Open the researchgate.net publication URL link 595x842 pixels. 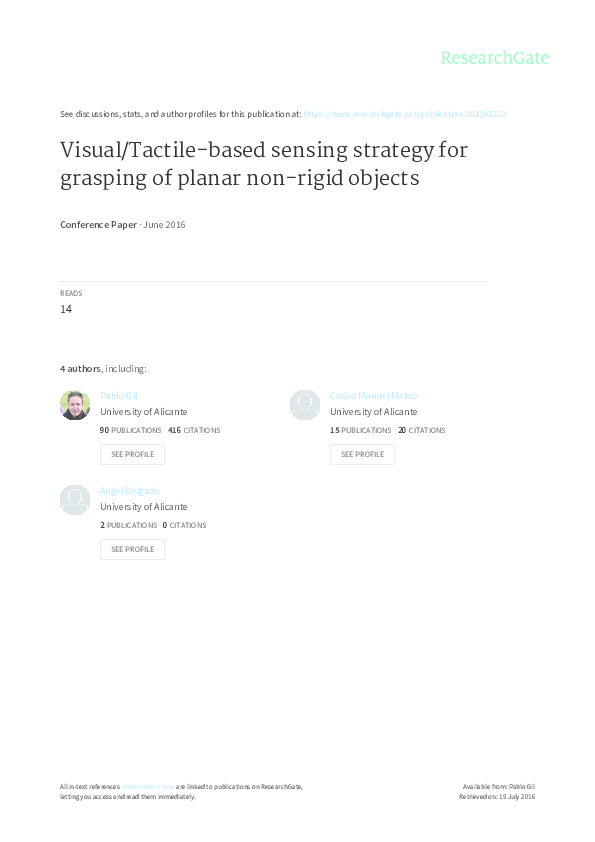coord(405,114)
